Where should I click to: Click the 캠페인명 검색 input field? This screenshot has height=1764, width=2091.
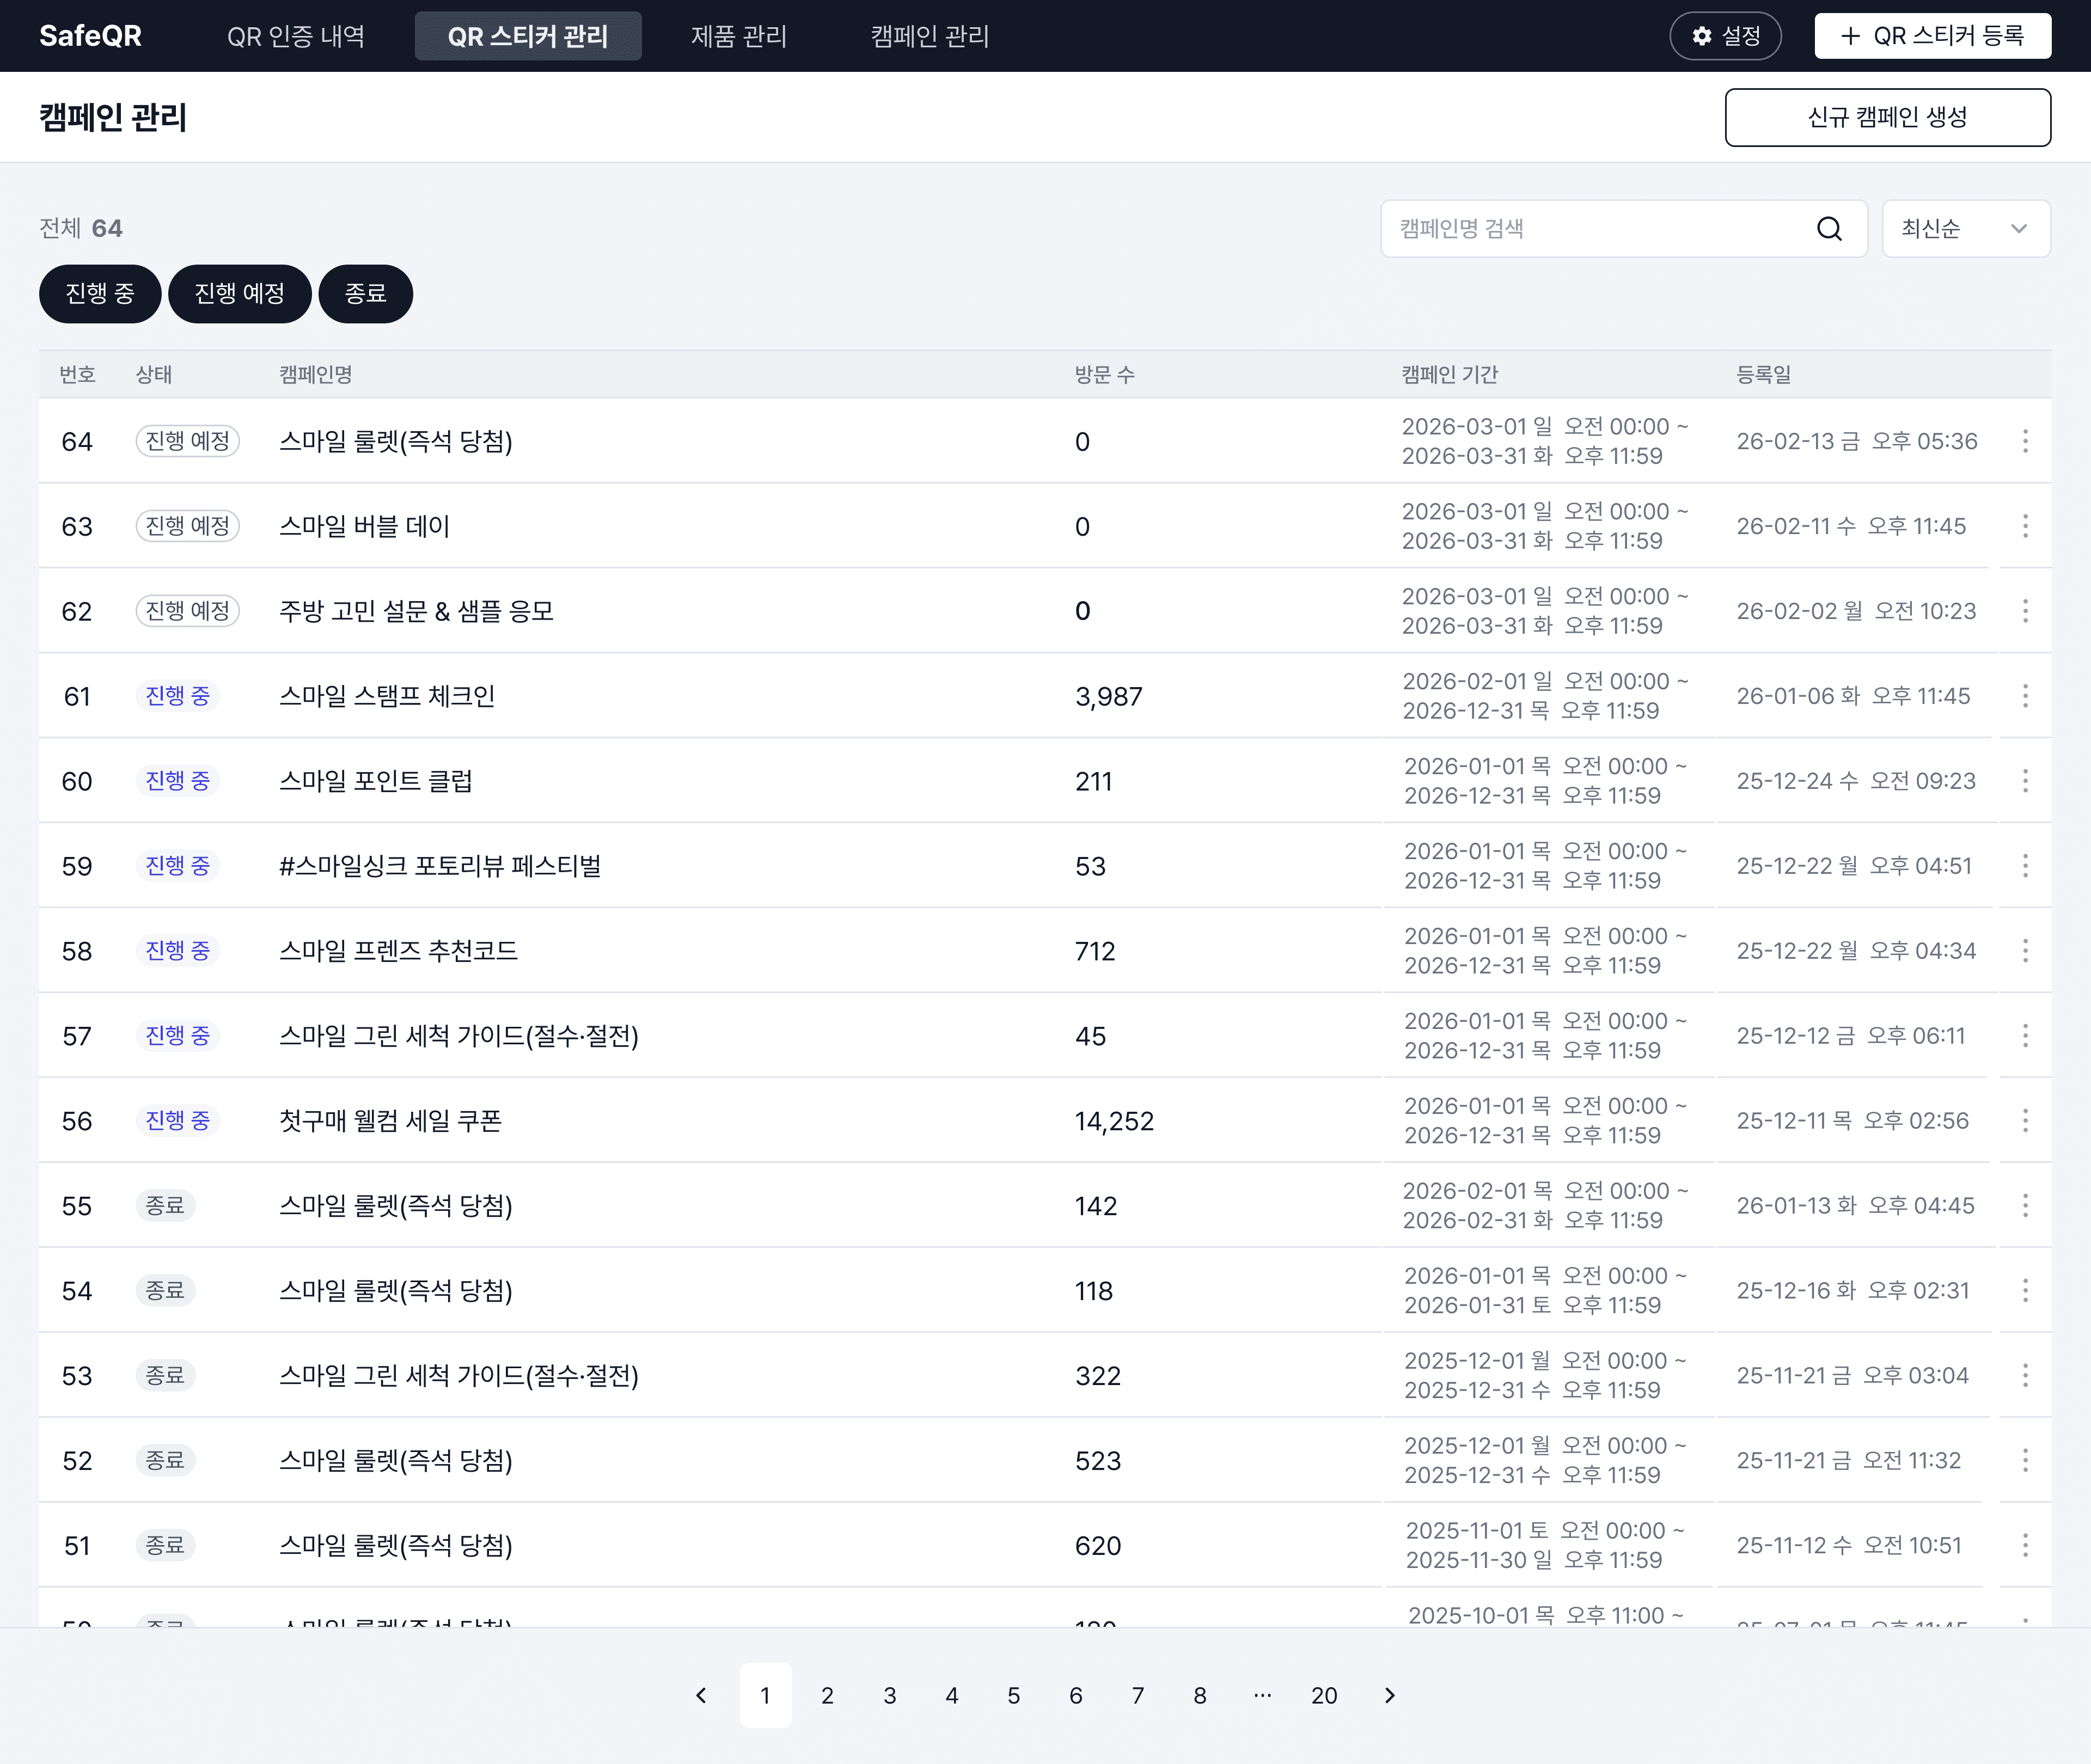pyautogui.click(x=1595, y=229)
